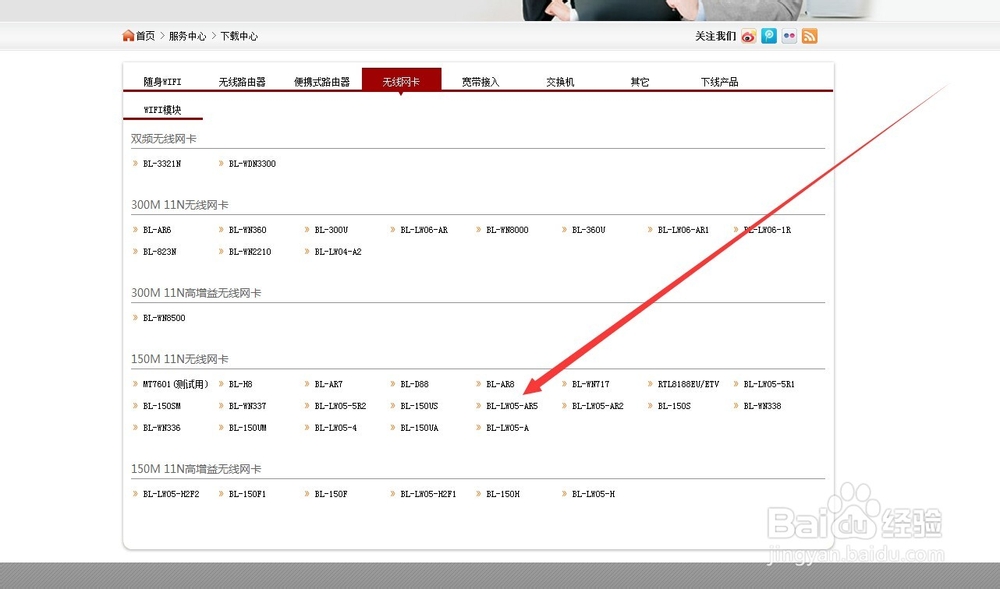Open the BL-D88 product link
The image size is (1000, 589).
click(x=415, y=384)
